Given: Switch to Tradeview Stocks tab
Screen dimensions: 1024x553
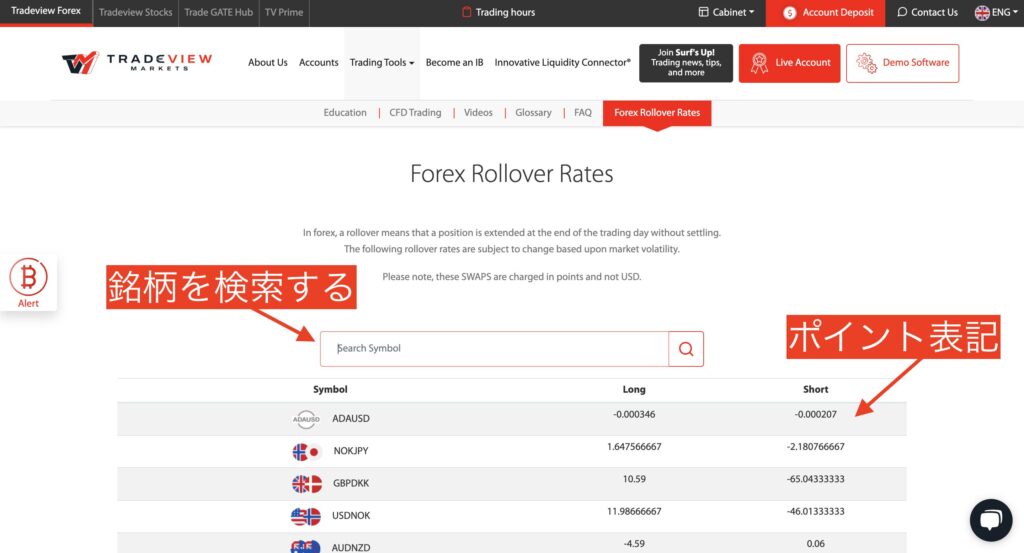Looking at the screenshot, I should tap(135, 12).
